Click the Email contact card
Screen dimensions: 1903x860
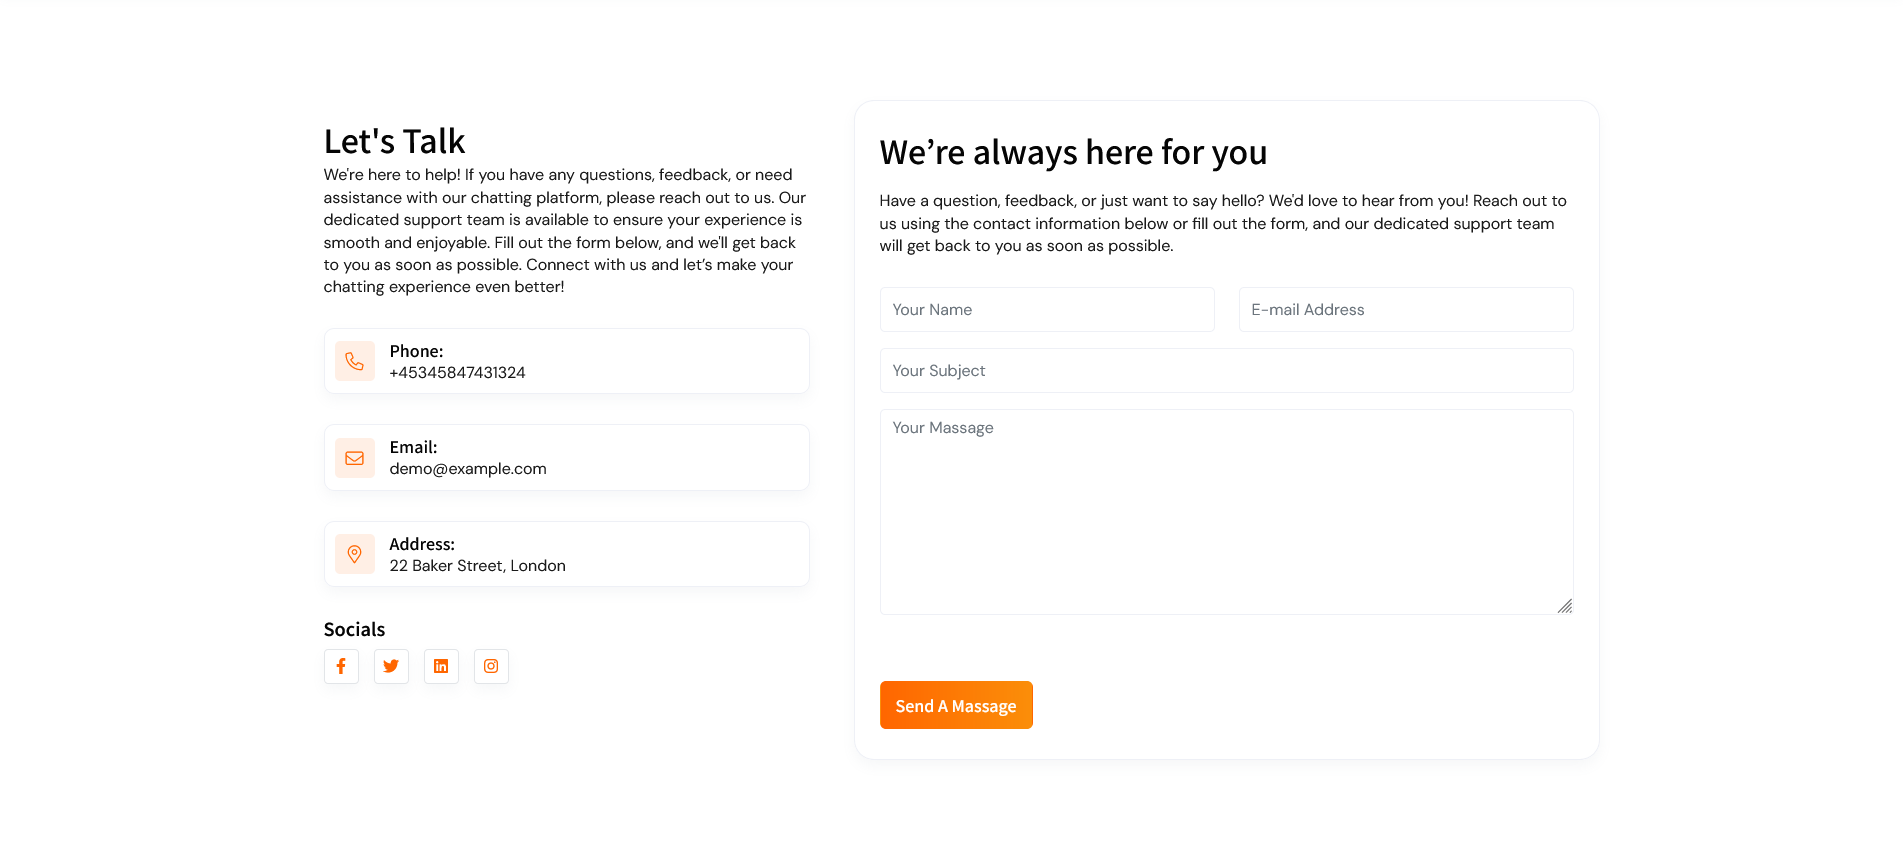567,458
